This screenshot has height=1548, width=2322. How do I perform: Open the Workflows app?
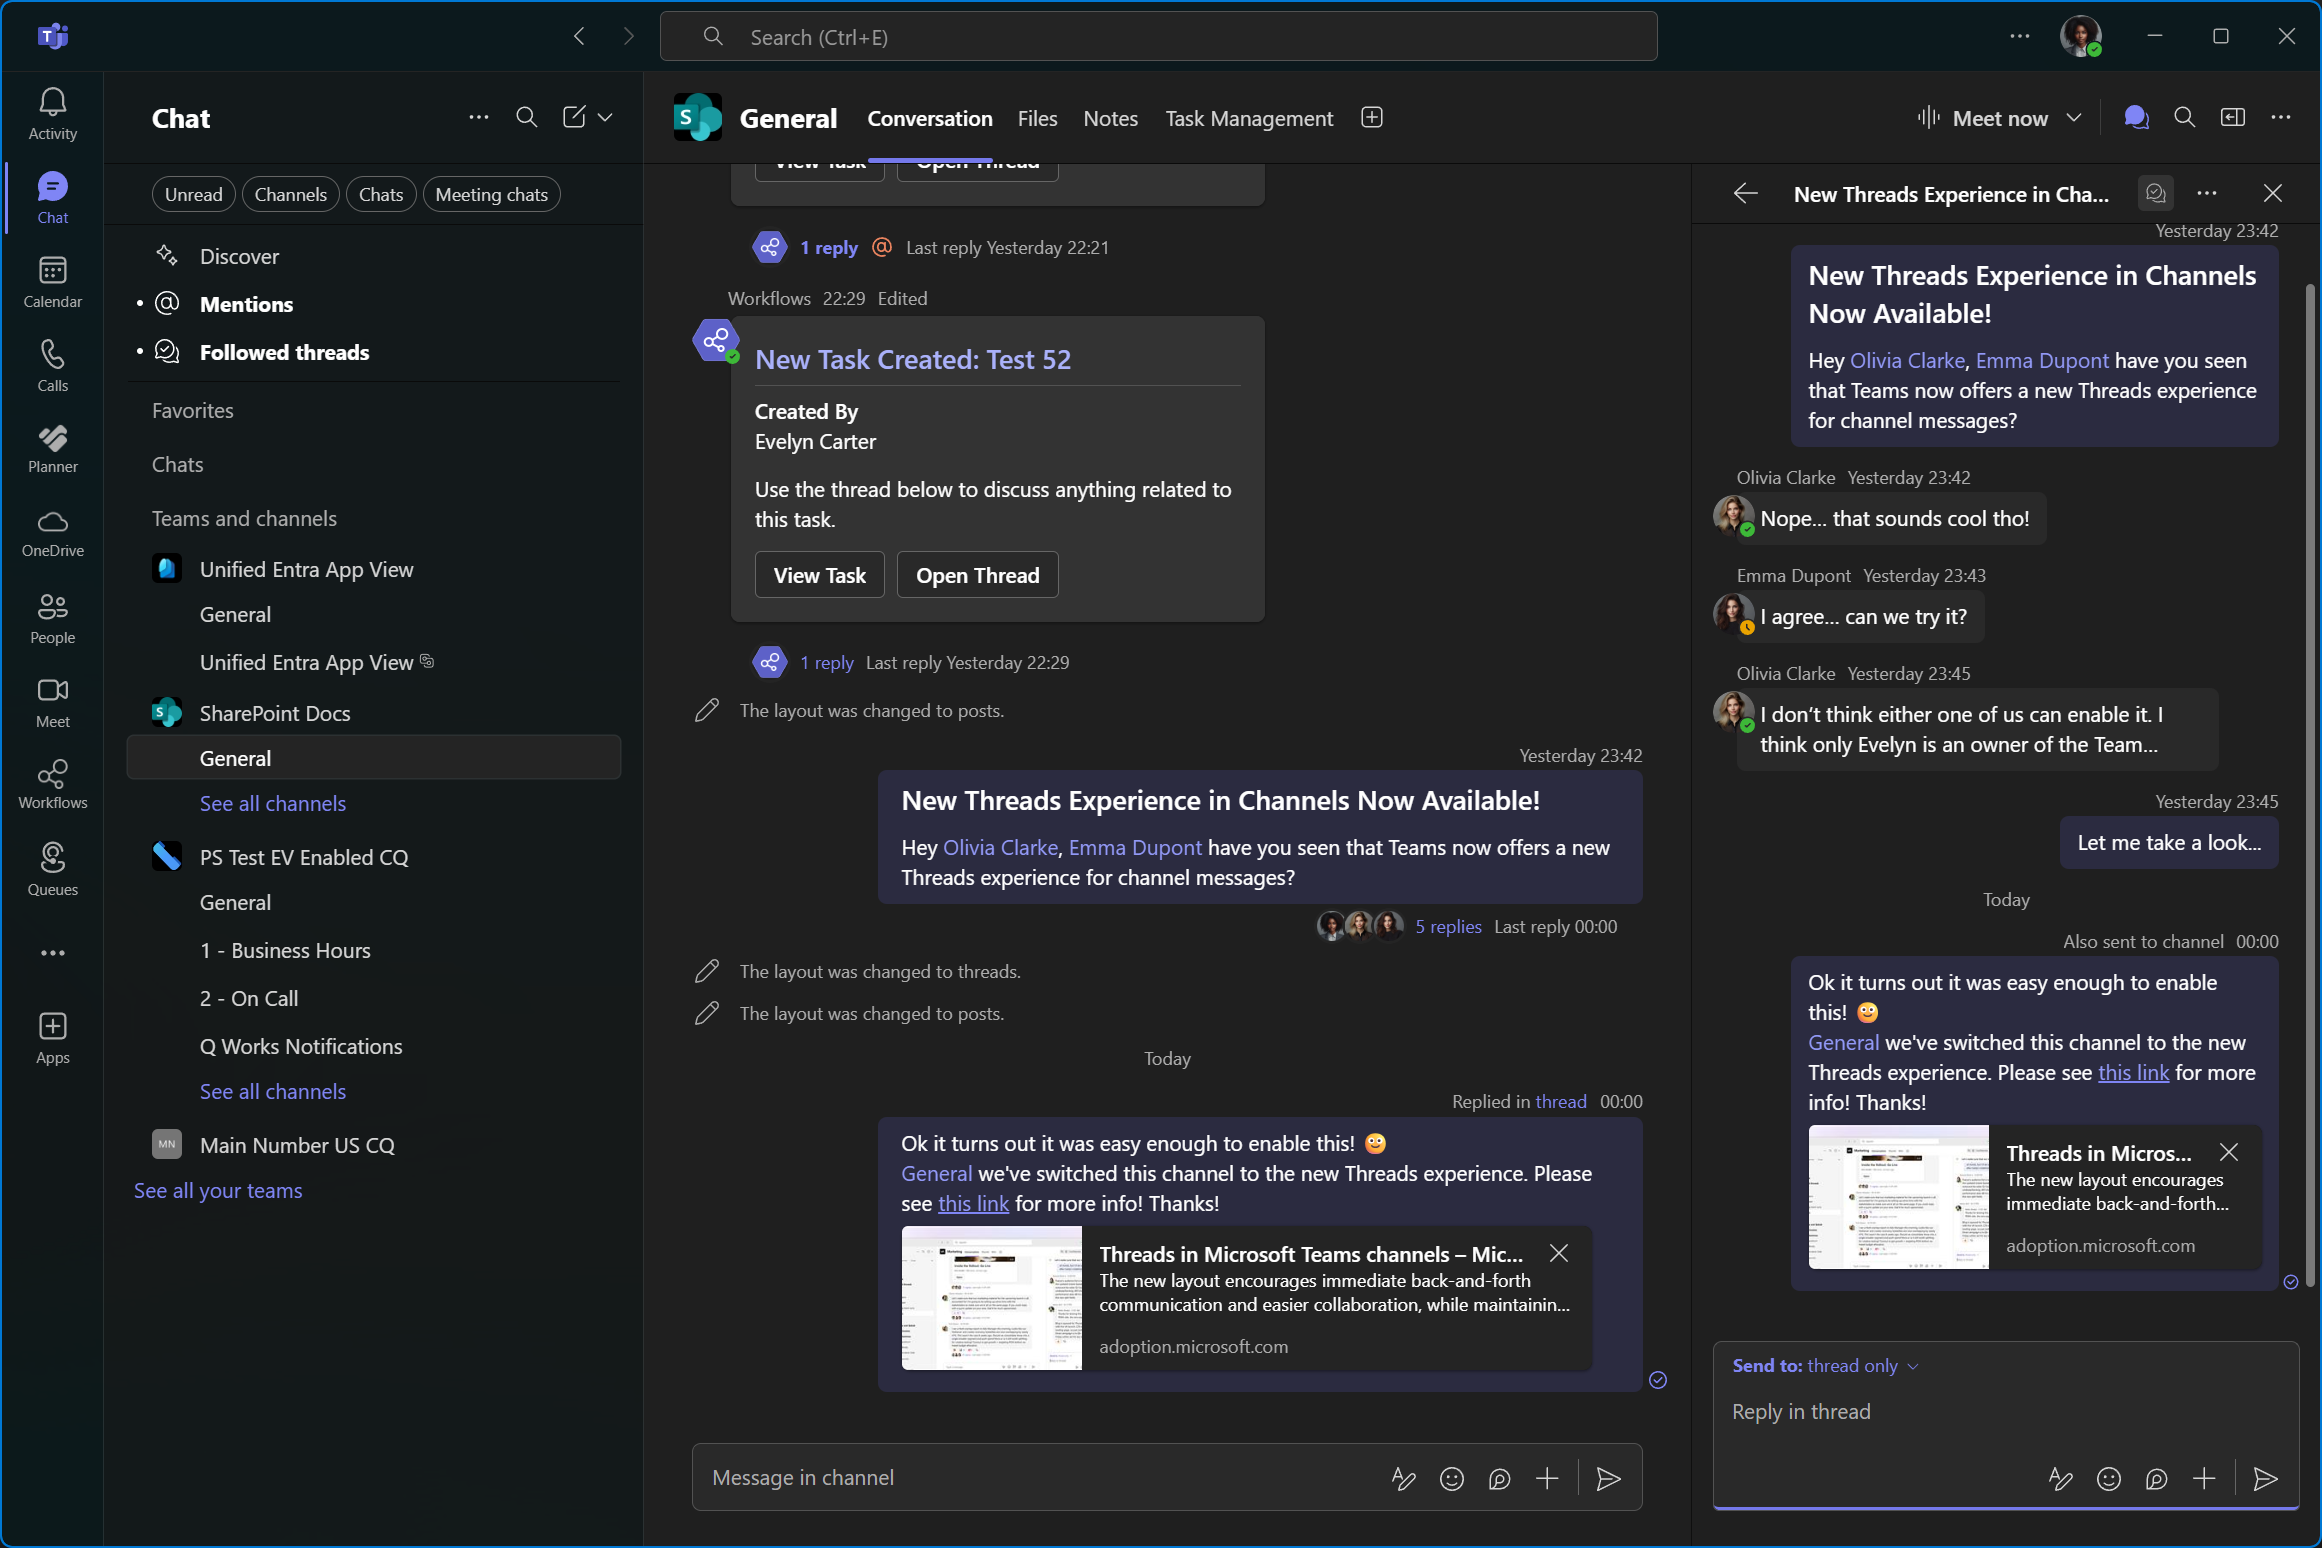[x=52, y=785]
